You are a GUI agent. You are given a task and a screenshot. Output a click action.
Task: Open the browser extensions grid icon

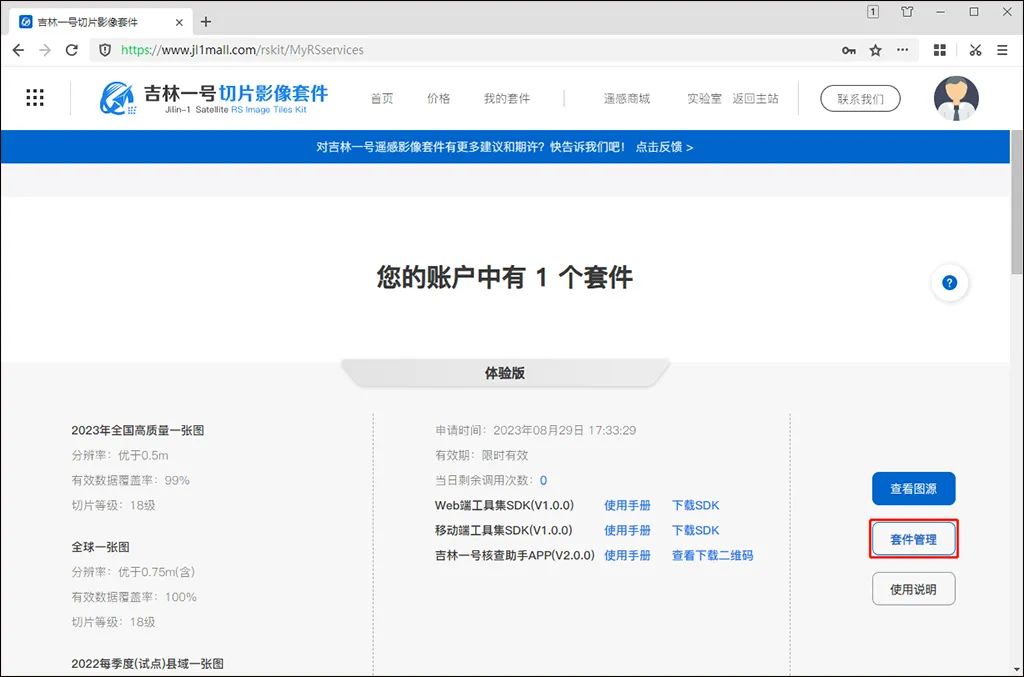(940, 50)
